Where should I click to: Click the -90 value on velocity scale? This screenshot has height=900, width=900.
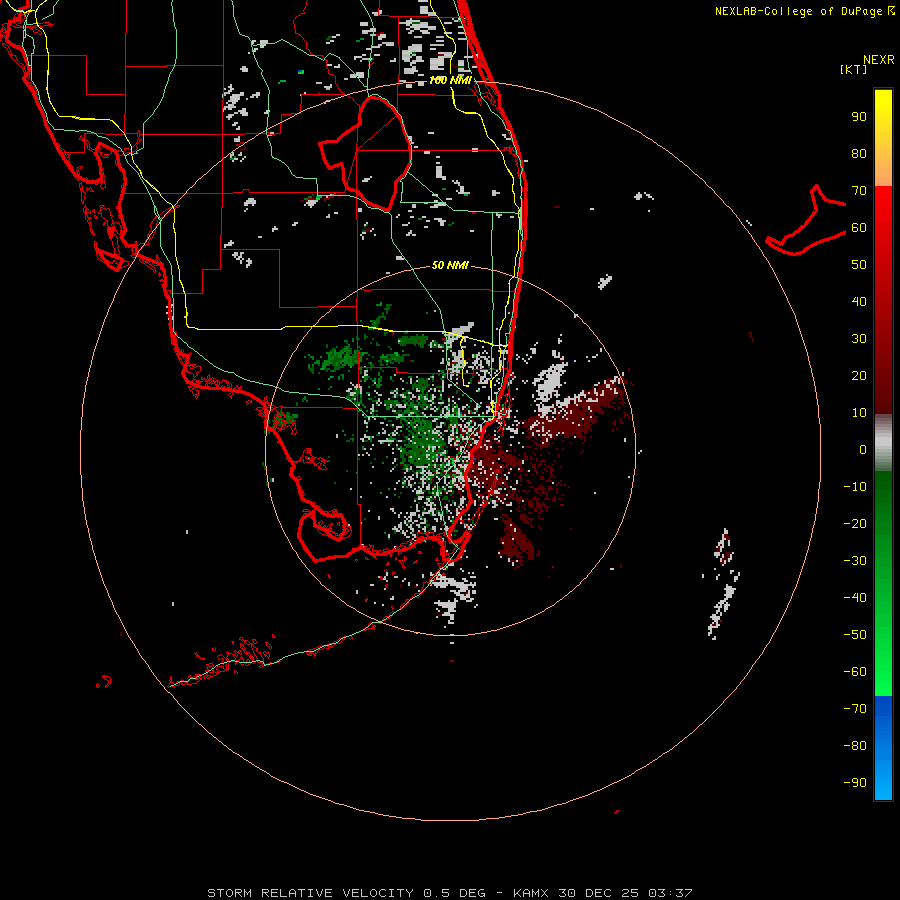pyautogui.click(x=855, y=782)
